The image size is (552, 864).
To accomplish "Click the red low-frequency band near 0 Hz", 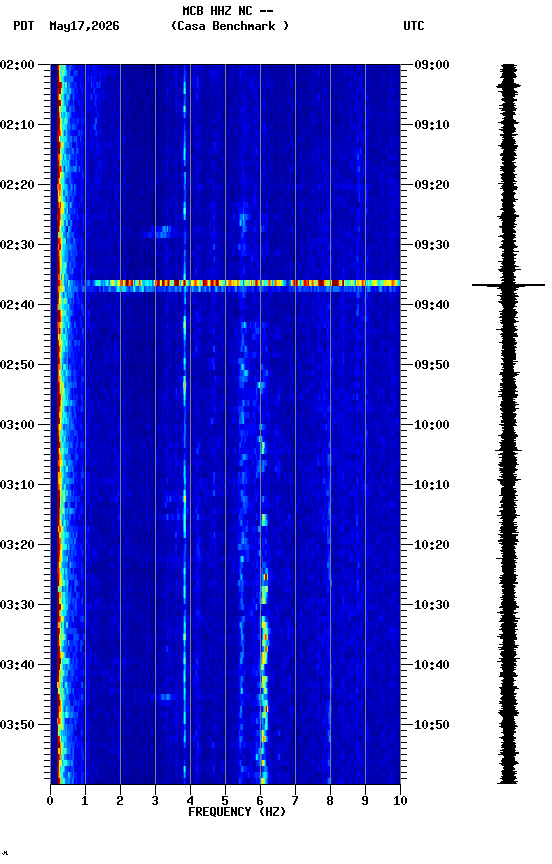I will (57, 424).
